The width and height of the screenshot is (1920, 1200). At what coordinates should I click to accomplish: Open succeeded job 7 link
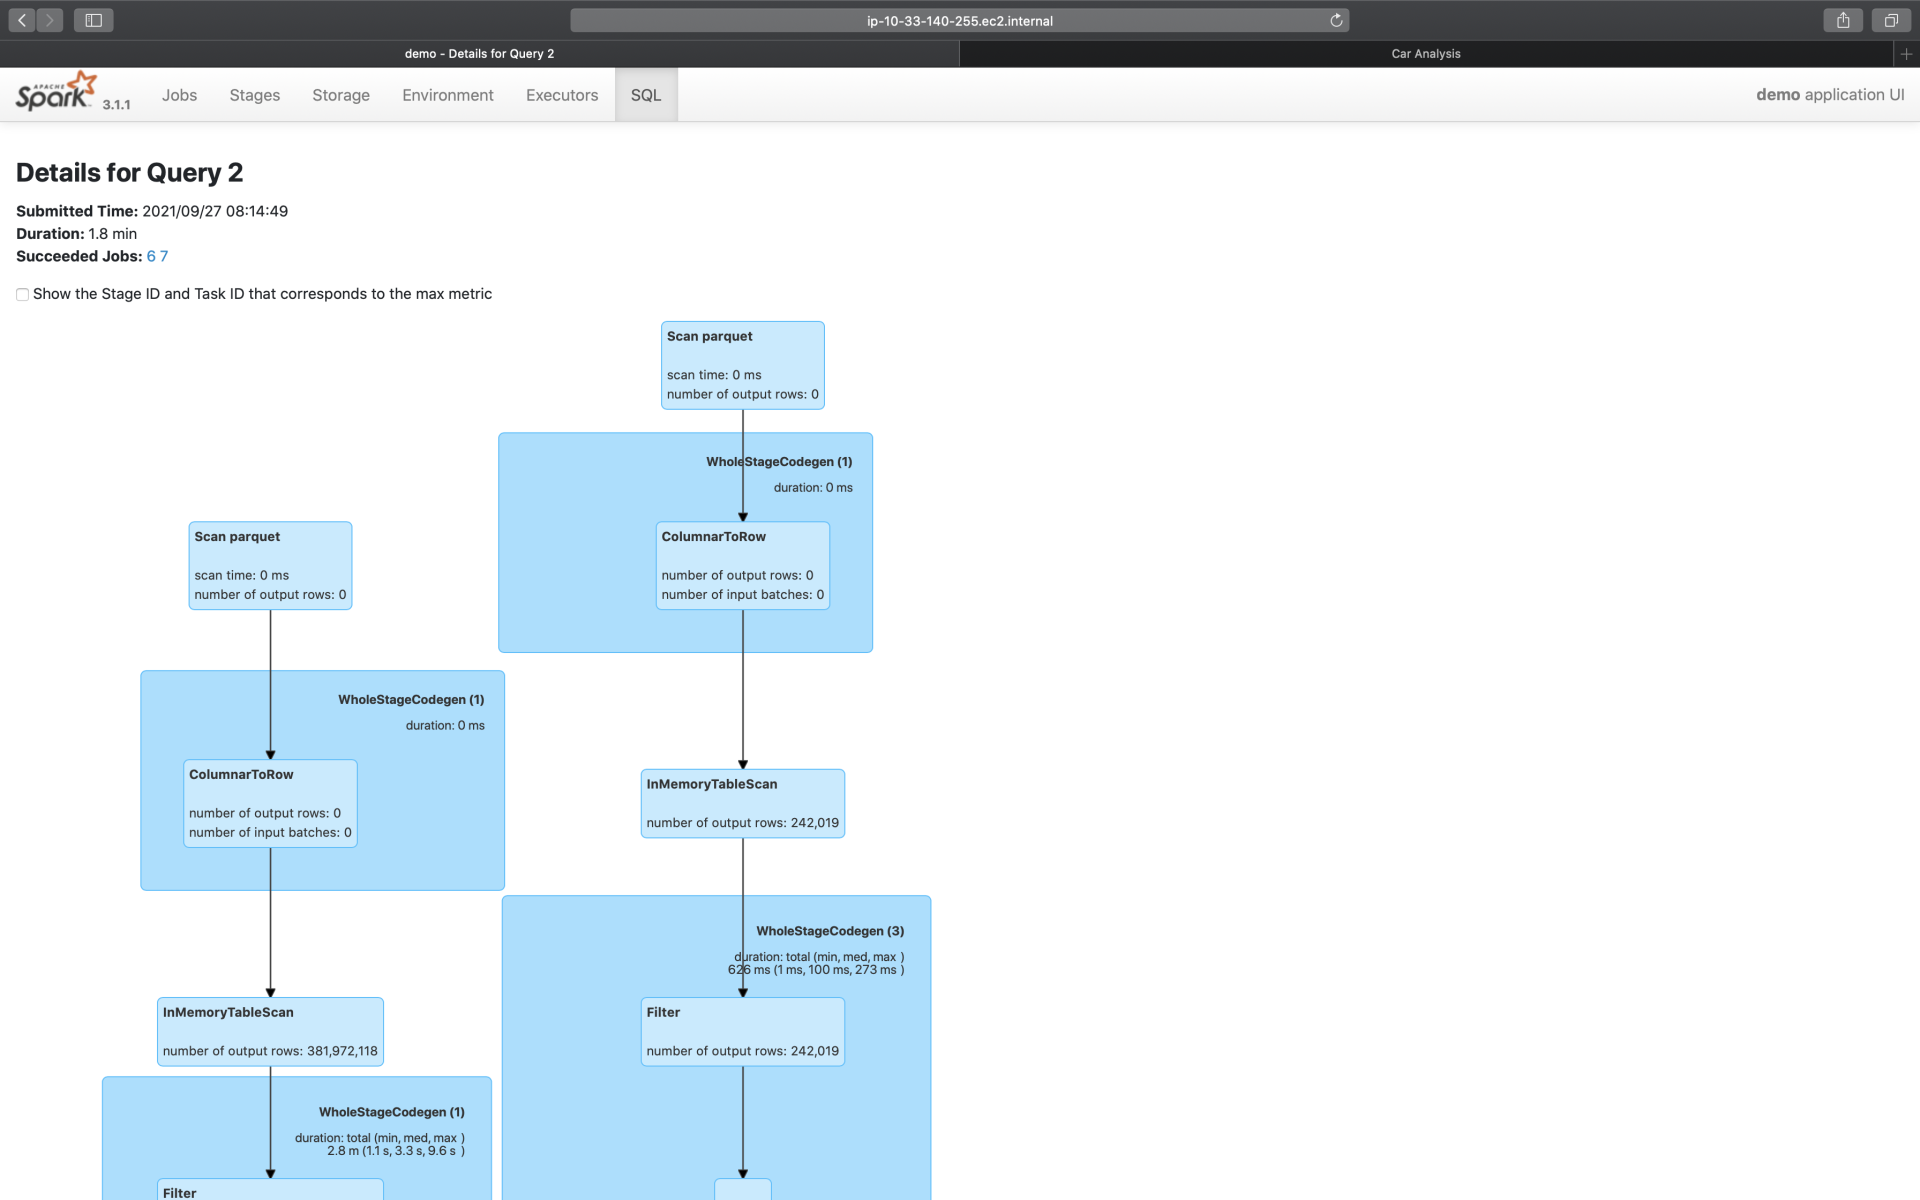(x=164, y=256)
